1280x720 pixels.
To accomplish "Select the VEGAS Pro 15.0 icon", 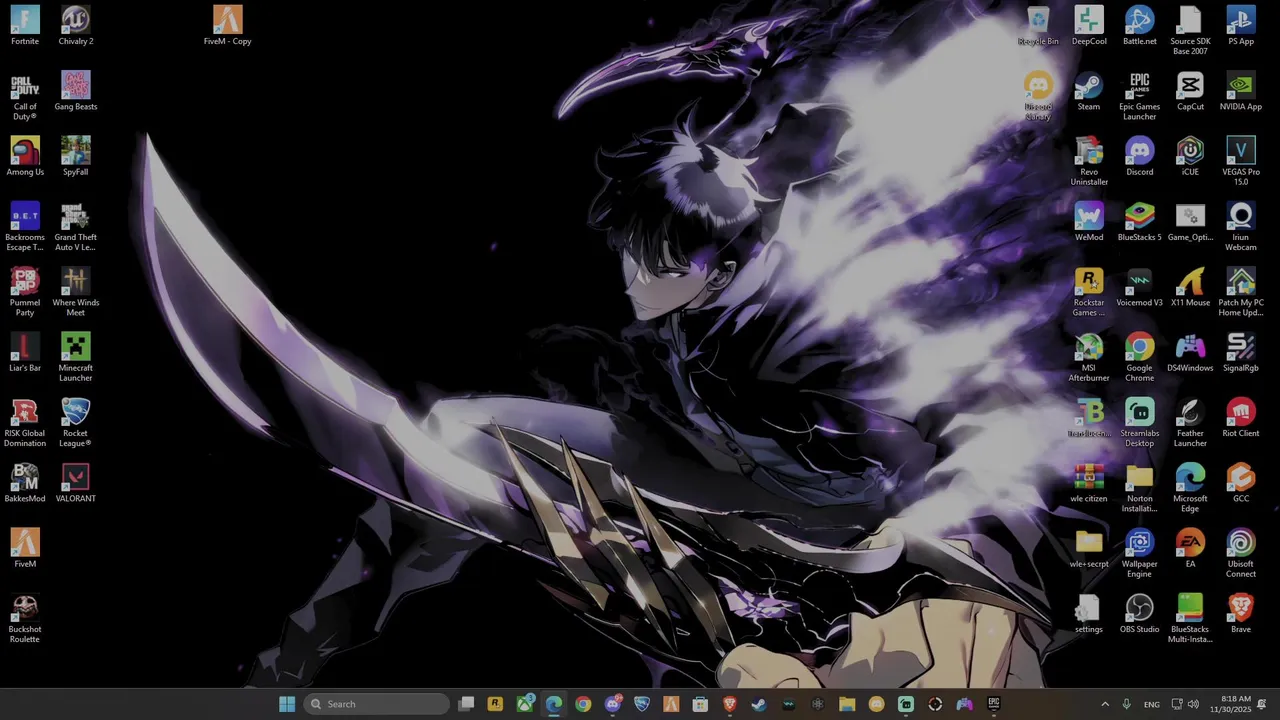I will [1241, 161].
